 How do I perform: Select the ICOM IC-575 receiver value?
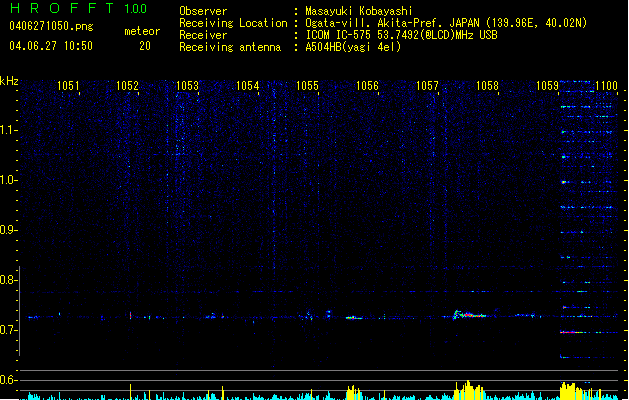tap(401, 35)
